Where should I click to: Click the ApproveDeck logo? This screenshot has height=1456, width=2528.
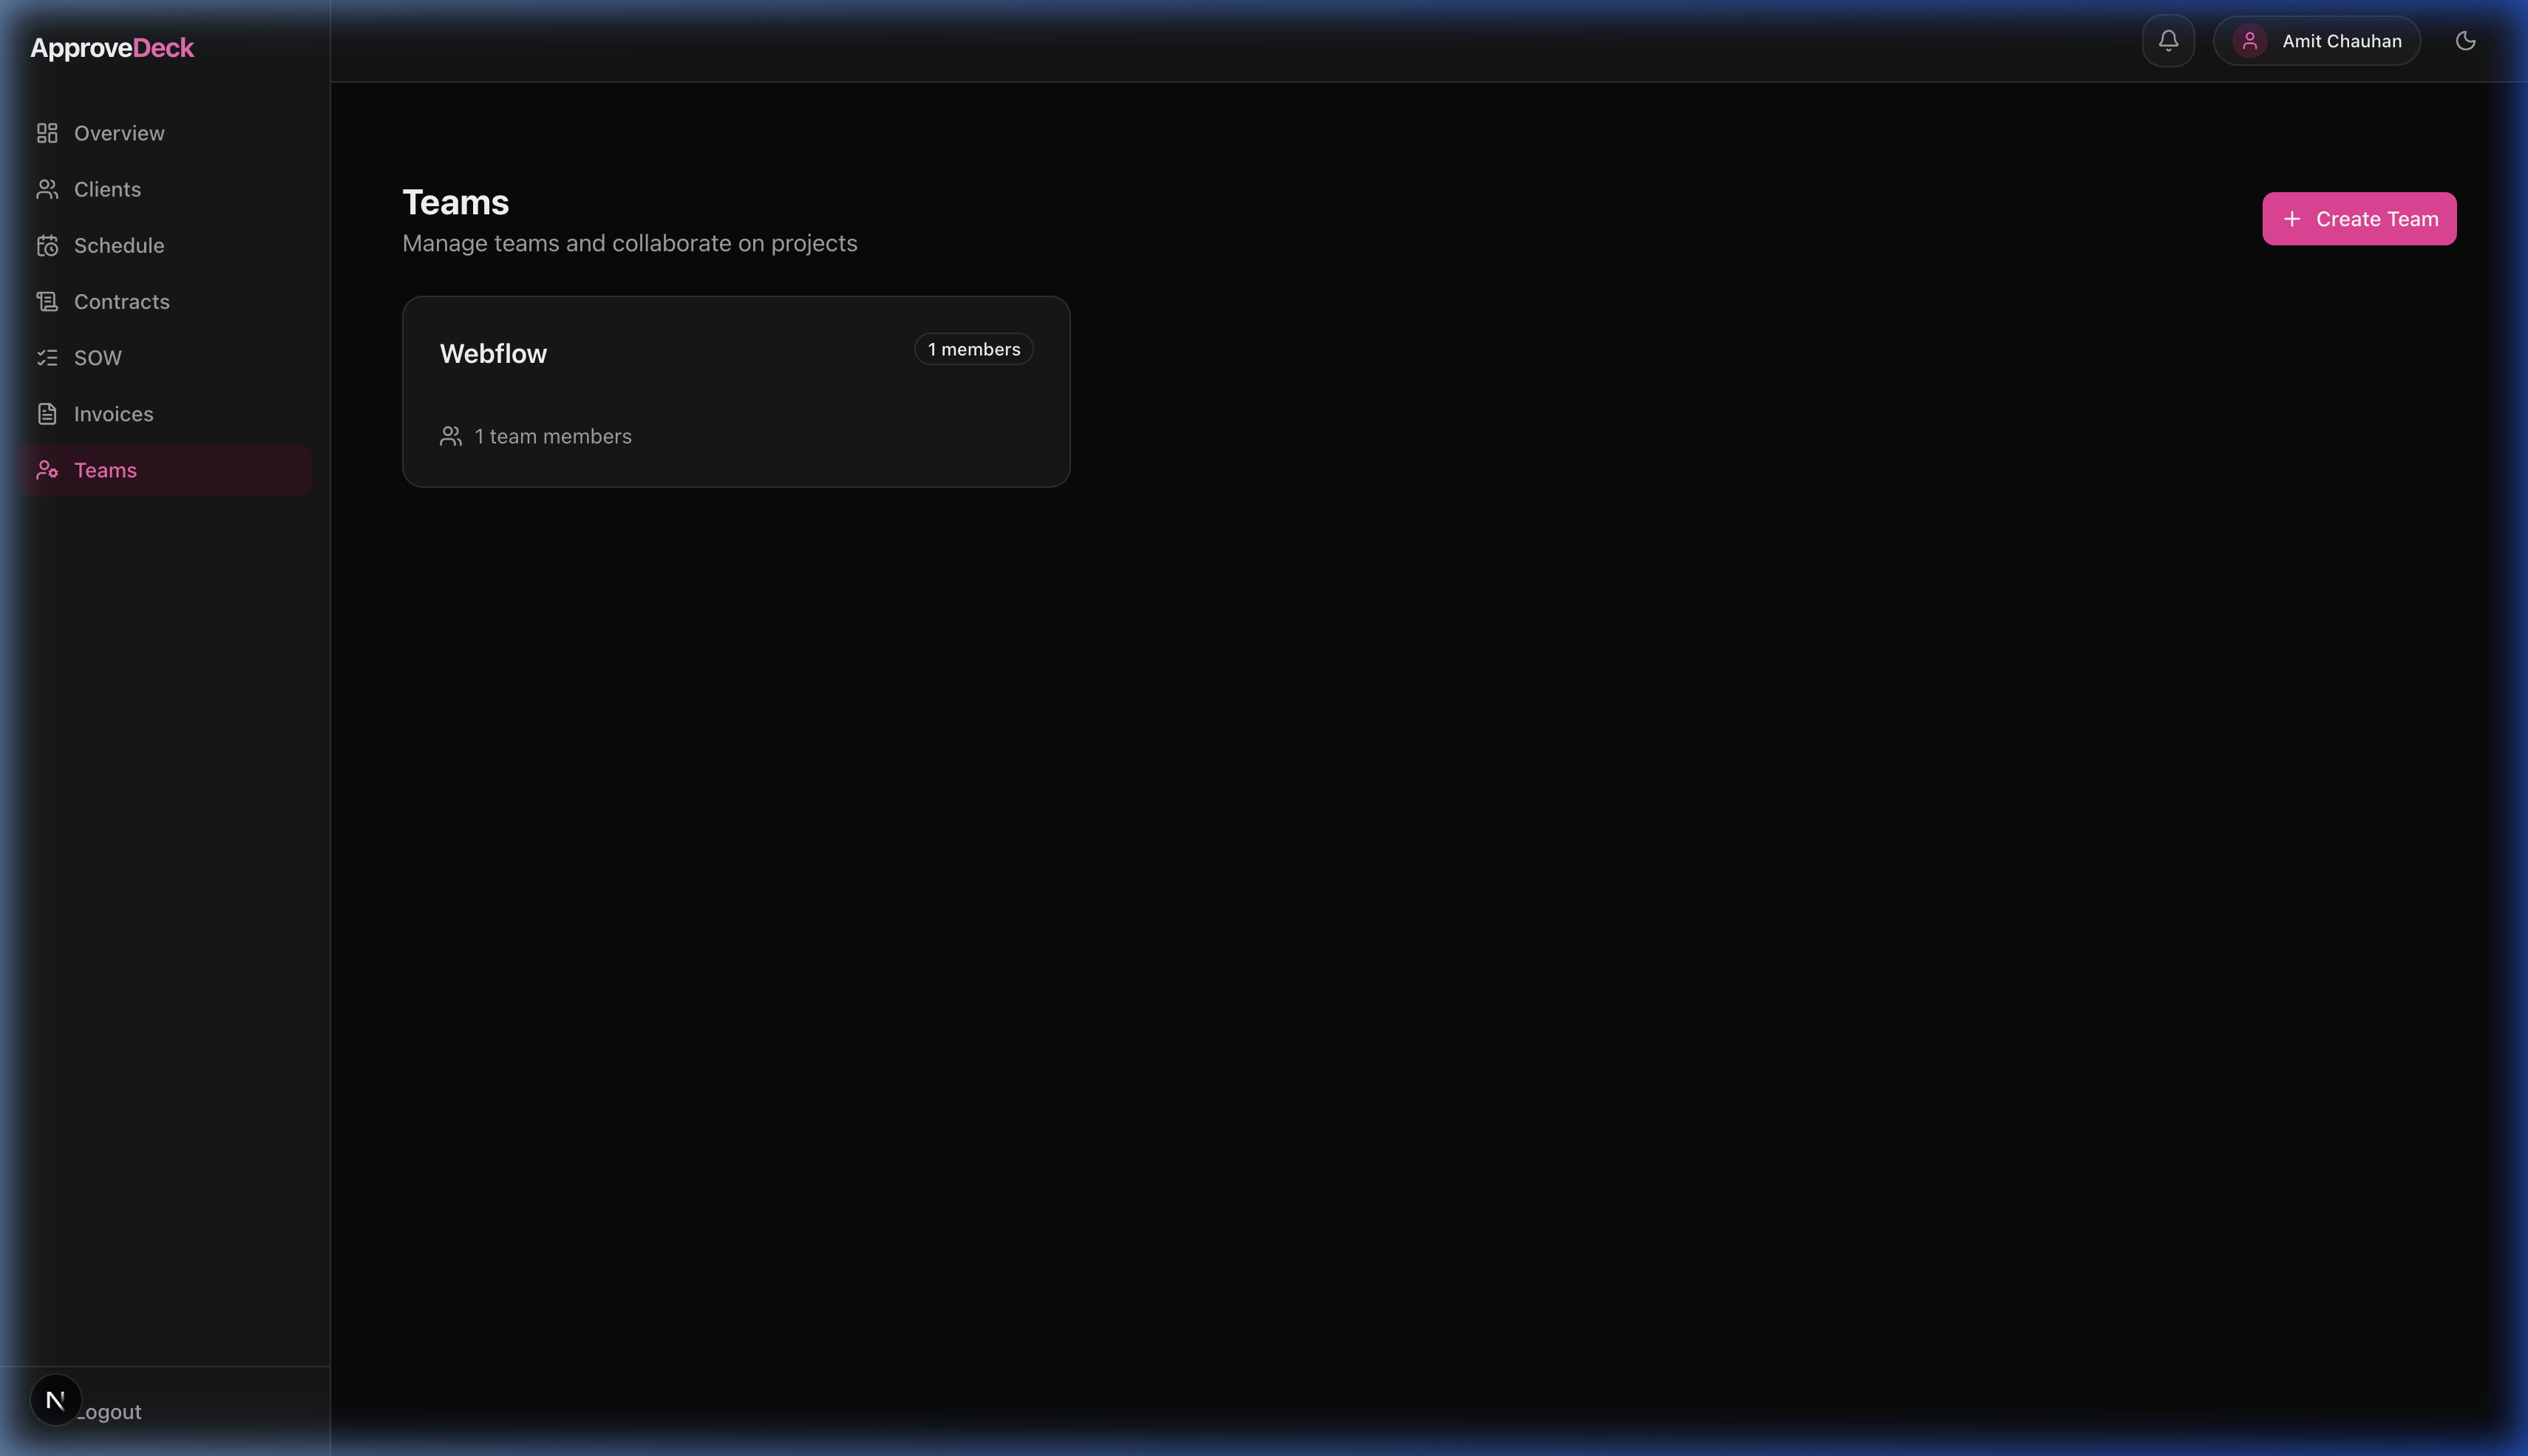point(112,48)
